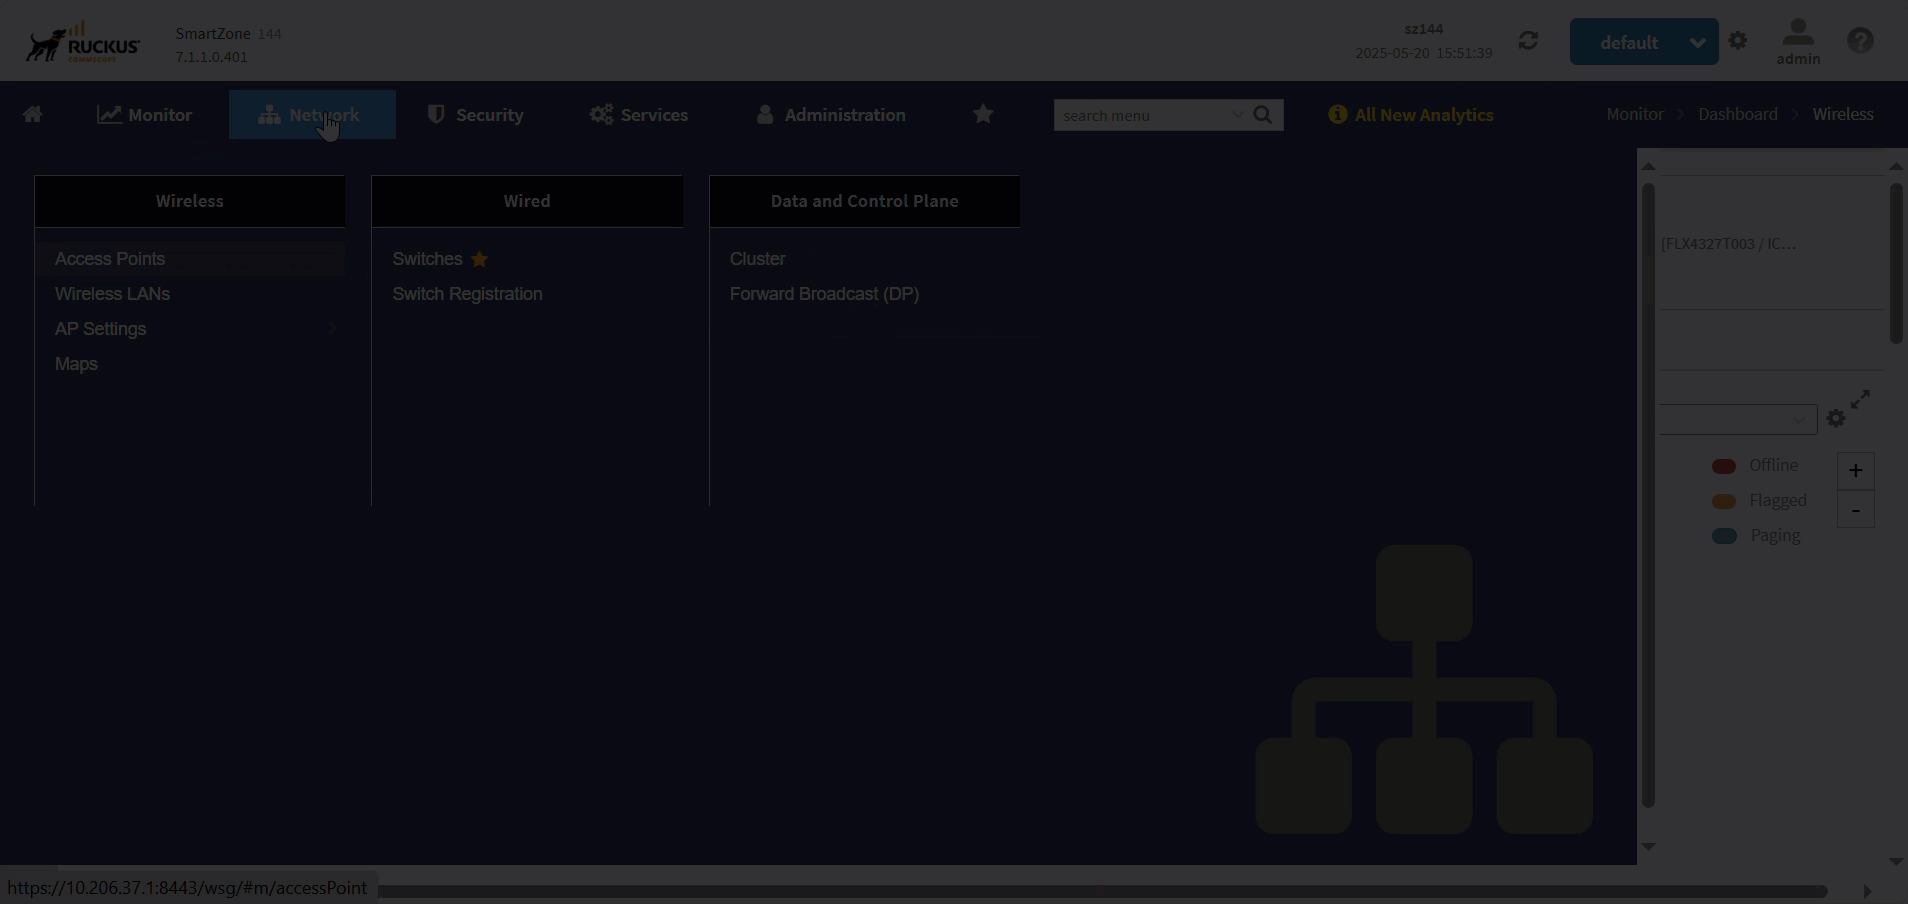The width and height of the screenshot is (1908, 904).
Task: Click the Data and Control Plane header
Action: (x=865, y=201)
